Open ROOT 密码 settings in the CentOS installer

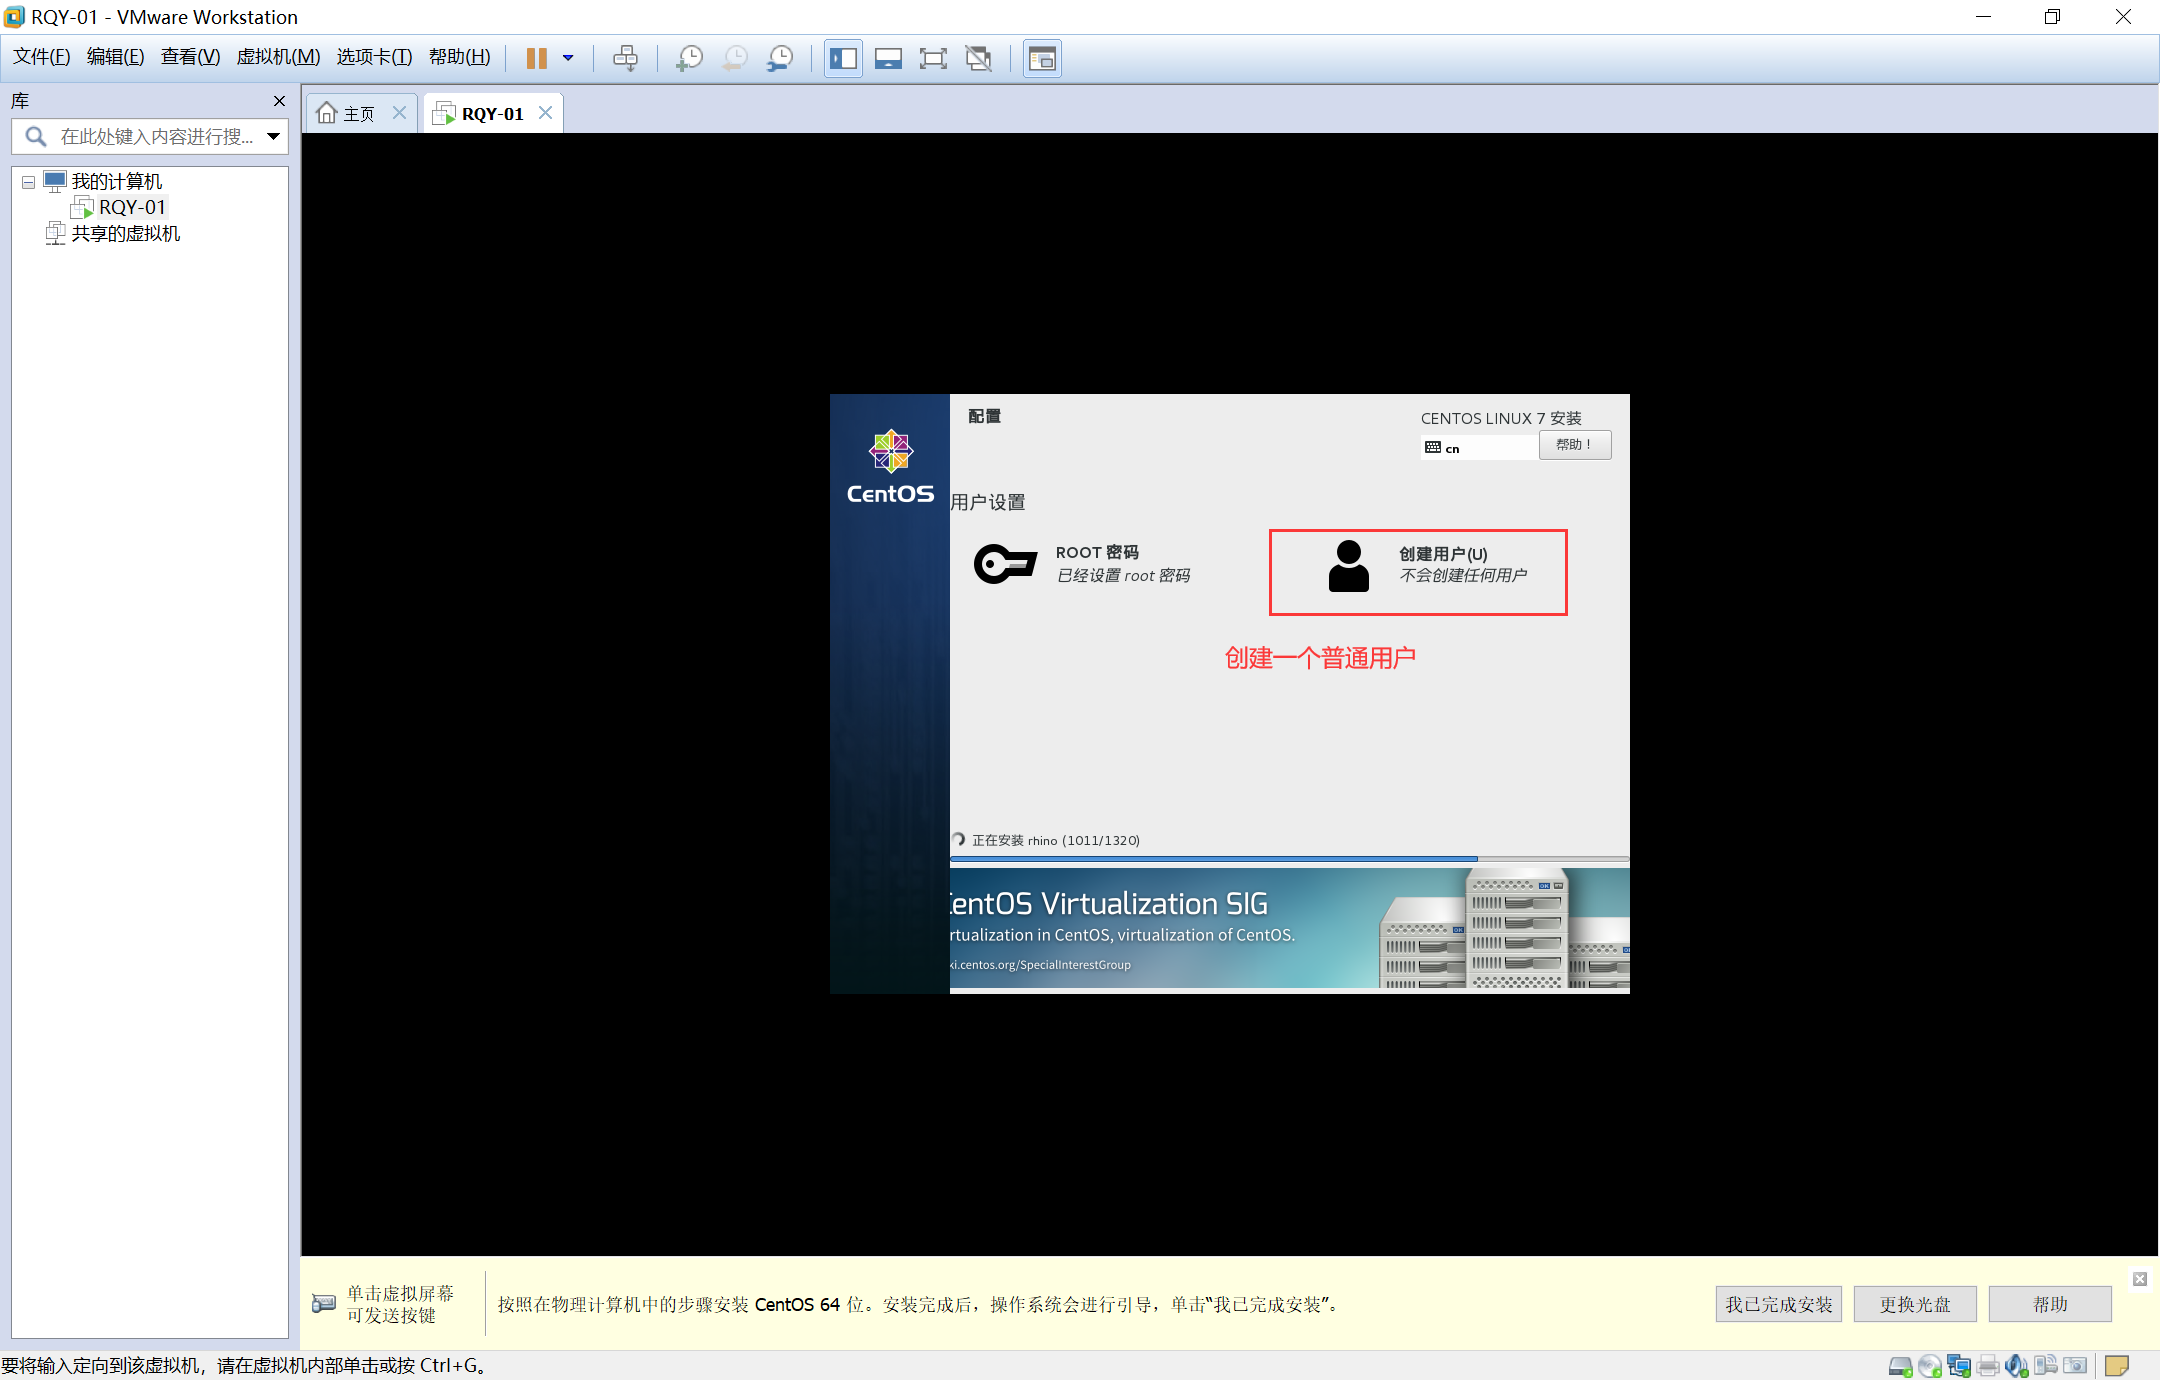click(x=1083, y=564)
